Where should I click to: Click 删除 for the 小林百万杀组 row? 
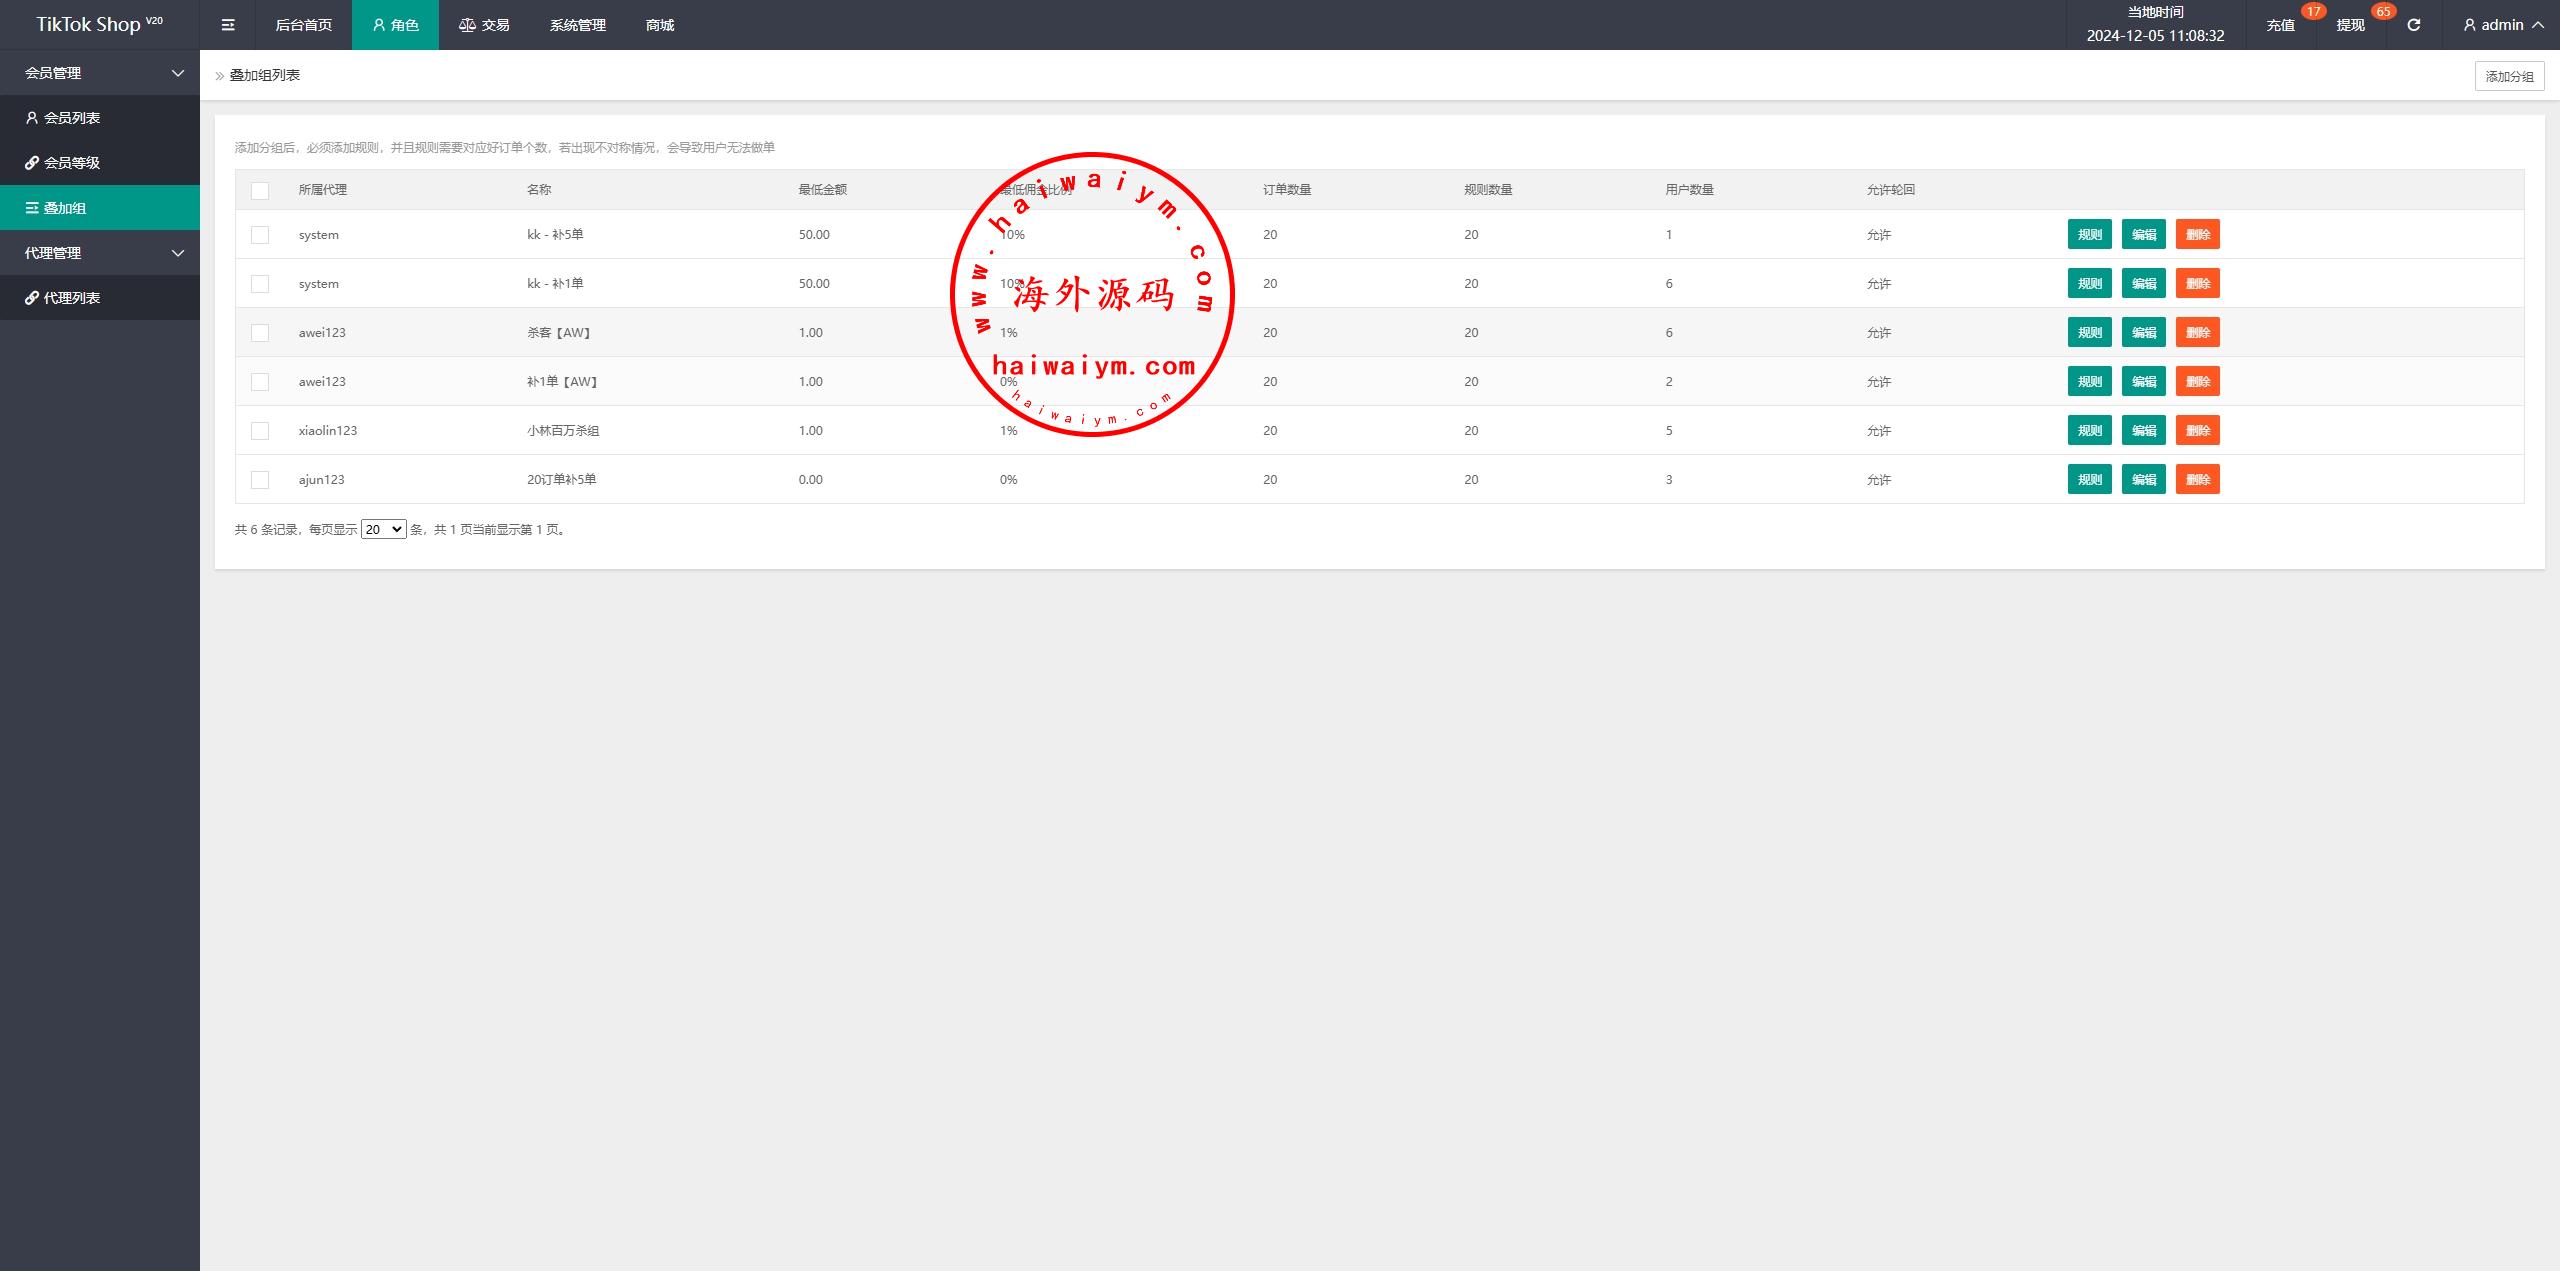pos(2197,431)
